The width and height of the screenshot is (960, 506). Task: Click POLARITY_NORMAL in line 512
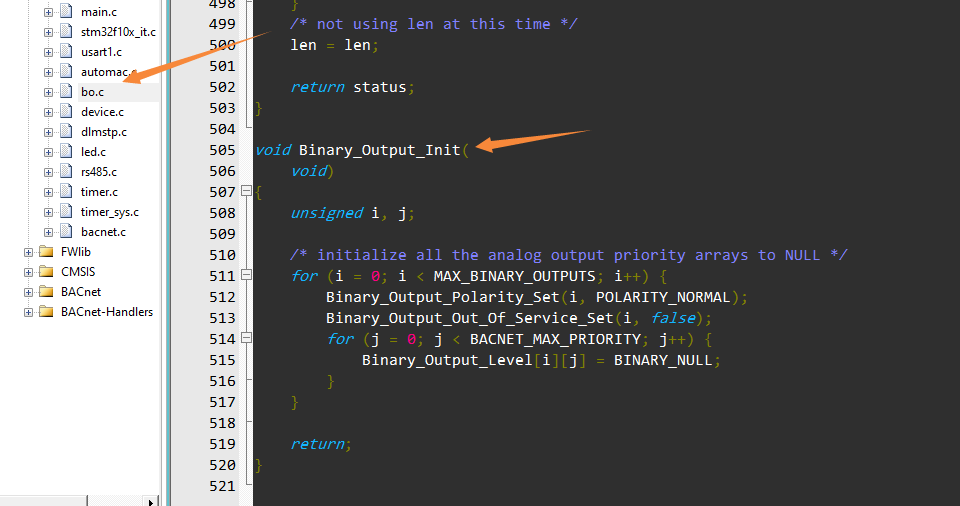[x=663, y=297]
